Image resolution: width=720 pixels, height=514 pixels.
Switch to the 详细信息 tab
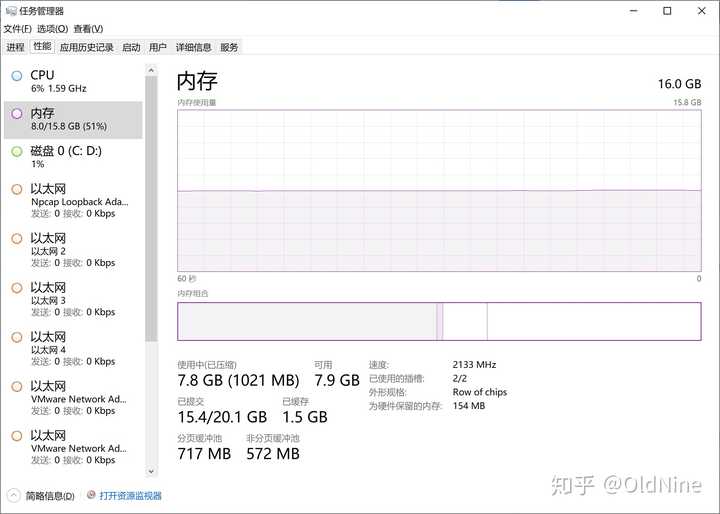193,47
